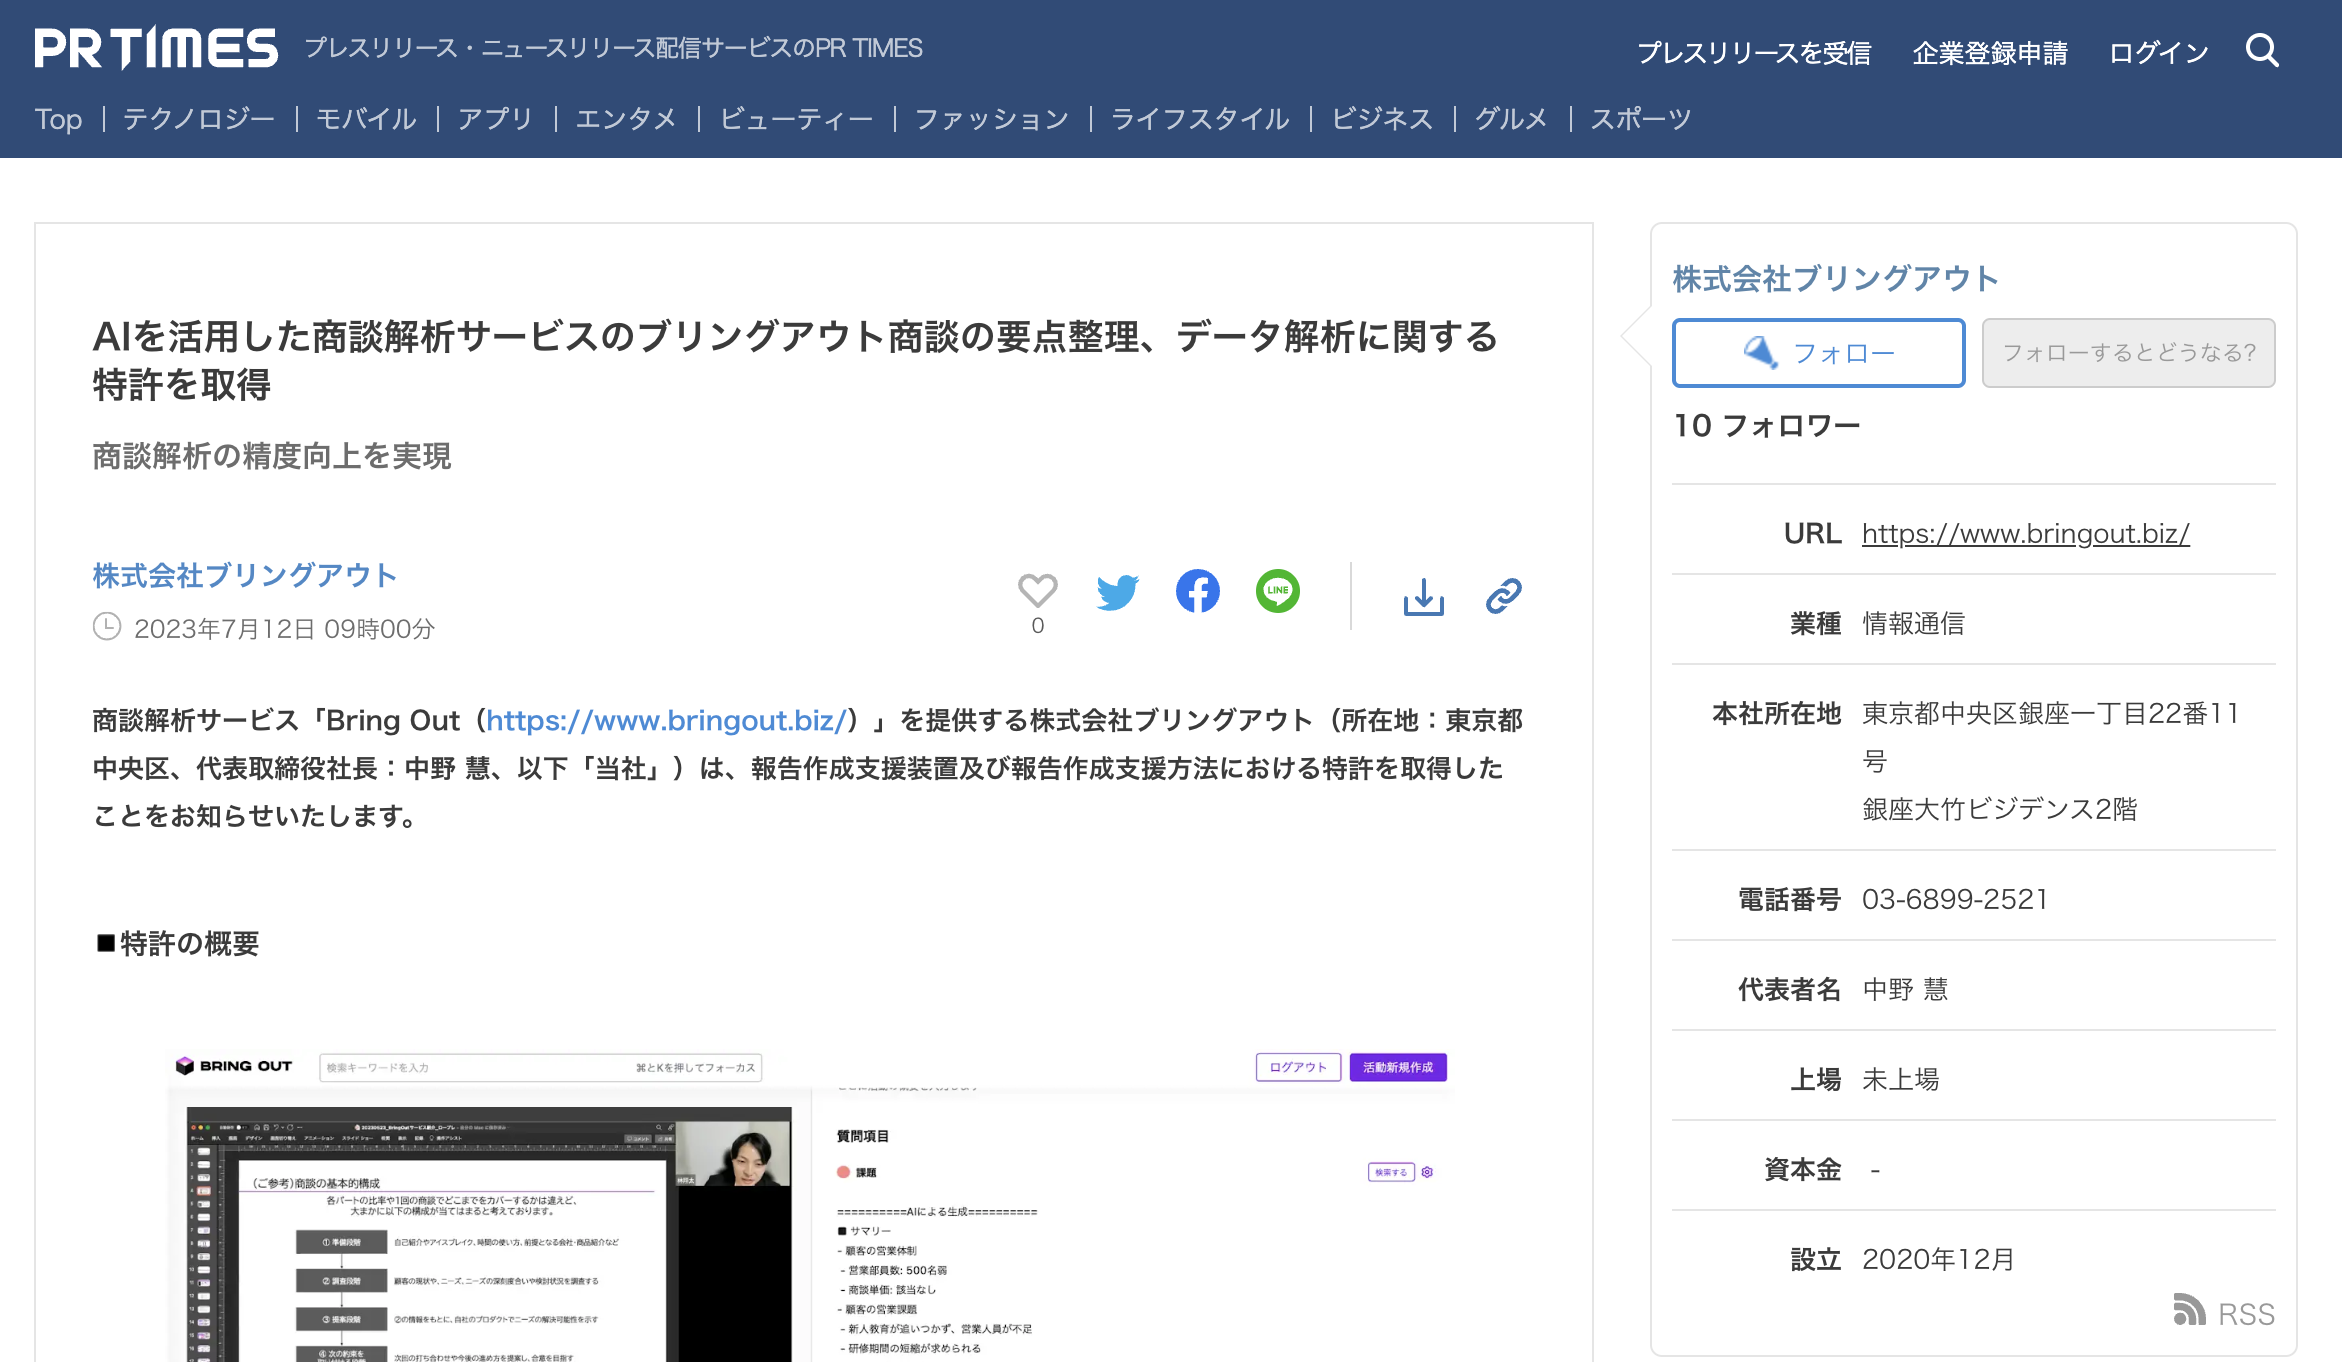
Task: Click the 10 フォロワー count
Action: (x=1767, y=425)
